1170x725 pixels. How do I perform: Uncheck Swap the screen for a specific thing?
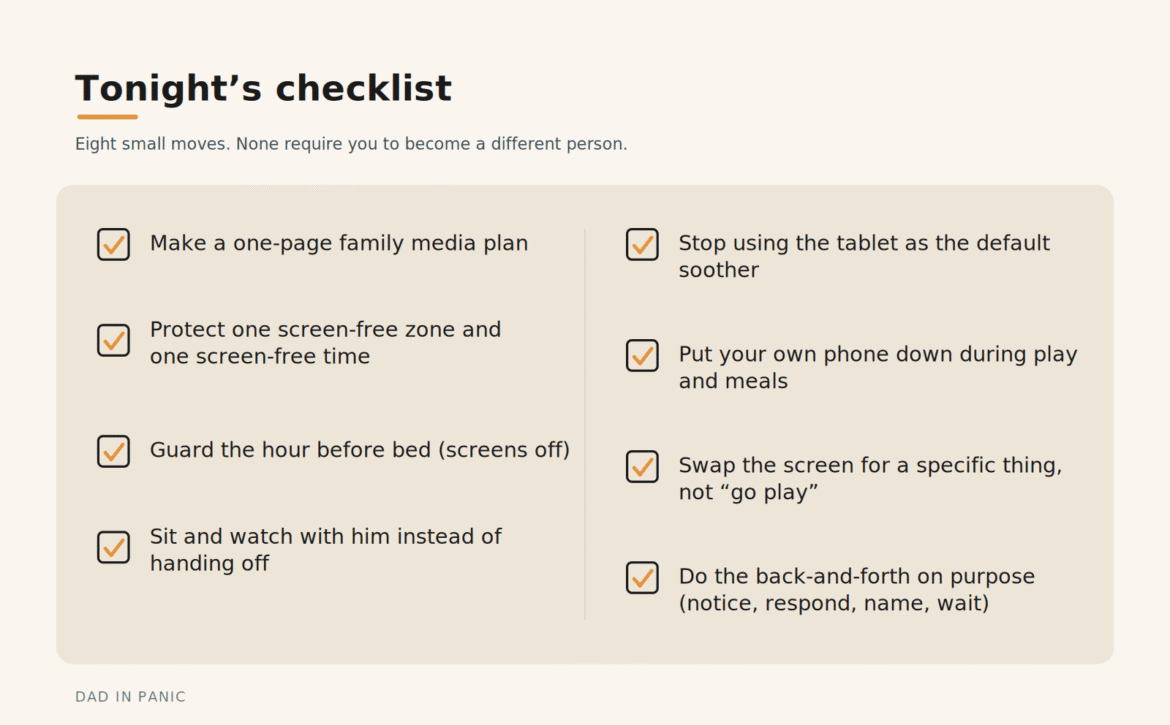tap(642, 467)
